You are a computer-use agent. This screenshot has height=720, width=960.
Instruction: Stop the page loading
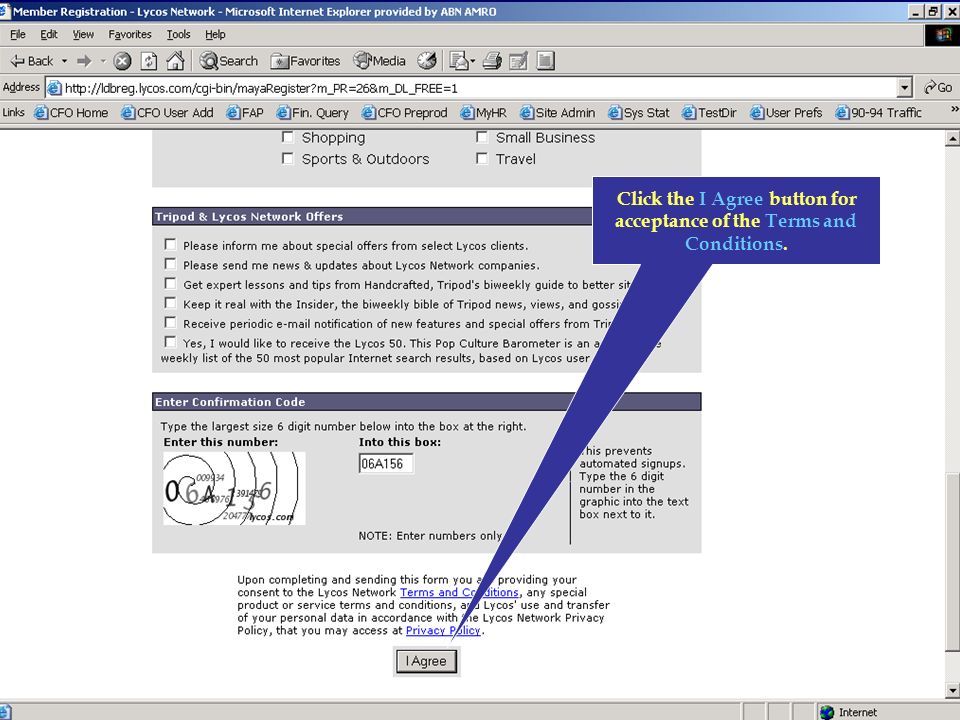coord(122,61)
